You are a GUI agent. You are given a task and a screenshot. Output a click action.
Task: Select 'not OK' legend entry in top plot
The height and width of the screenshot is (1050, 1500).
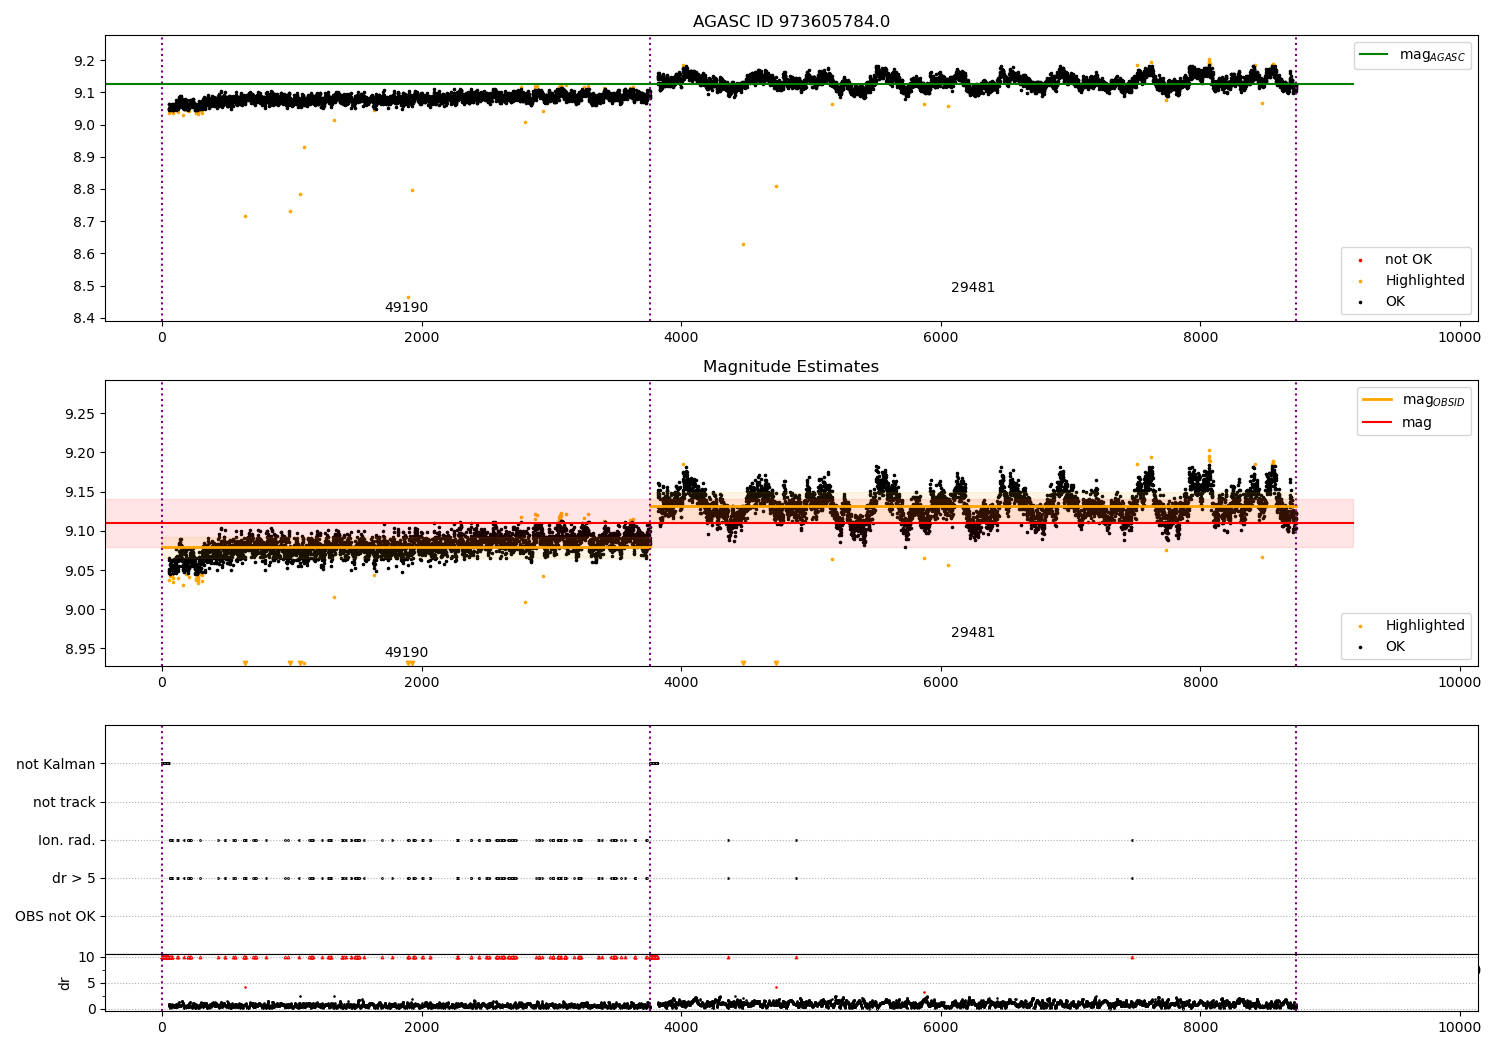1408,260
